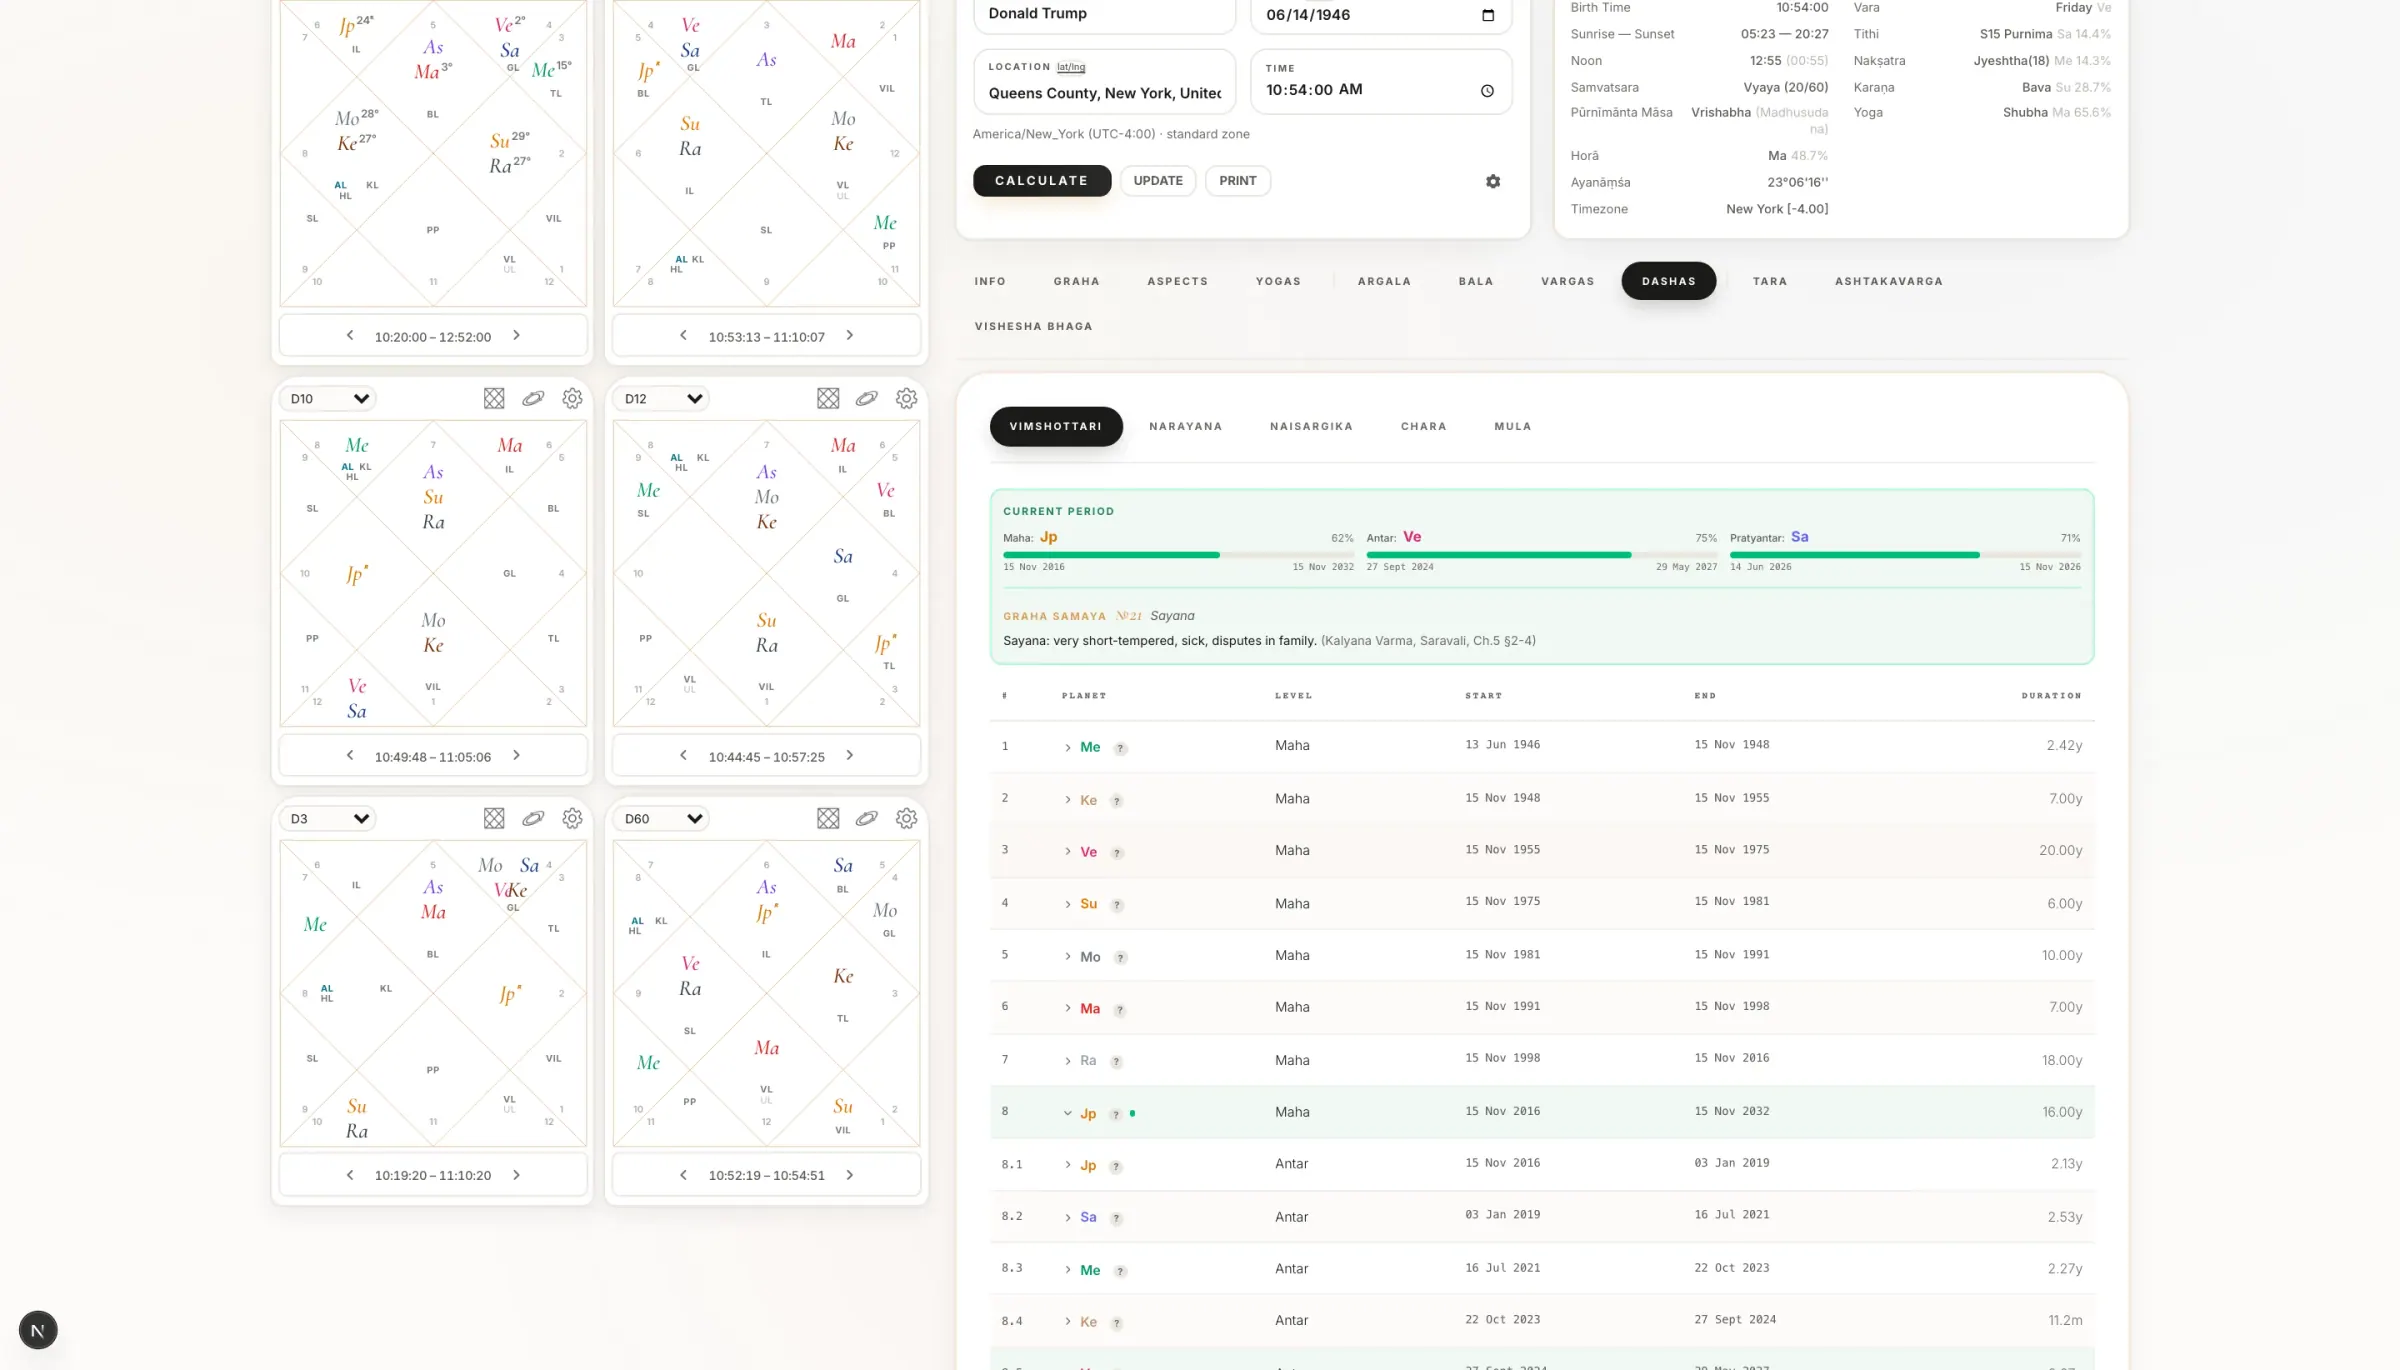Open settings gear beside Print button

tap(1493, 181)
